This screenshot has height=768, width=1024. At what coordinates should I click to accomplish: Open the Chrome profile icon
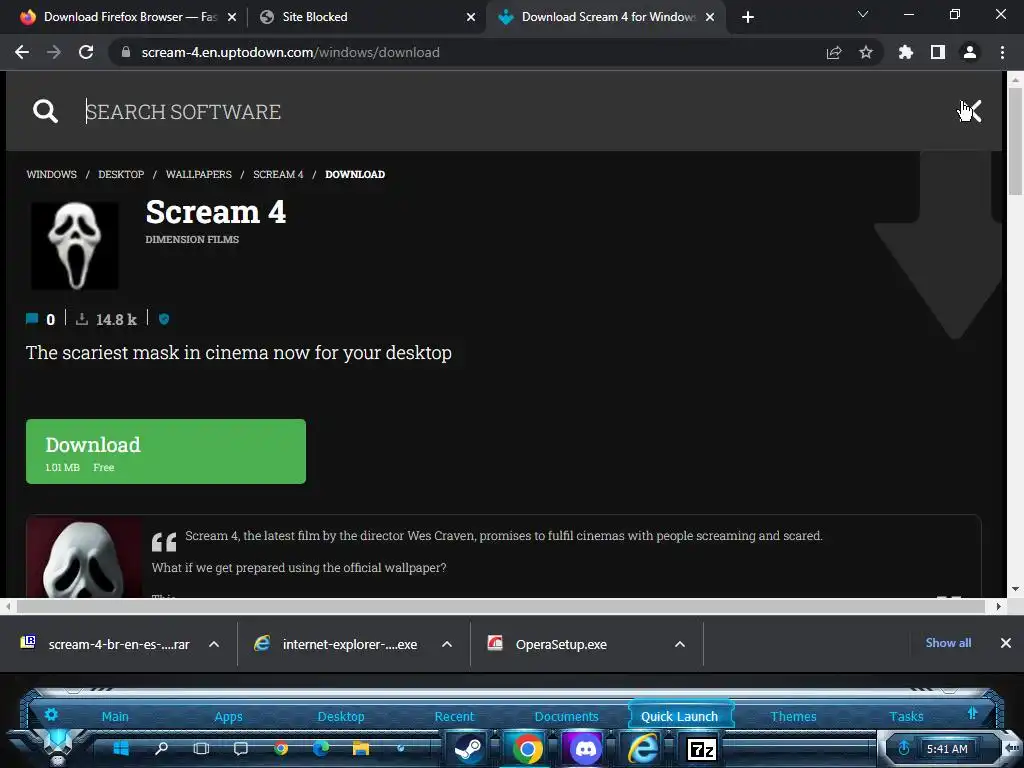tap(970, 52)
